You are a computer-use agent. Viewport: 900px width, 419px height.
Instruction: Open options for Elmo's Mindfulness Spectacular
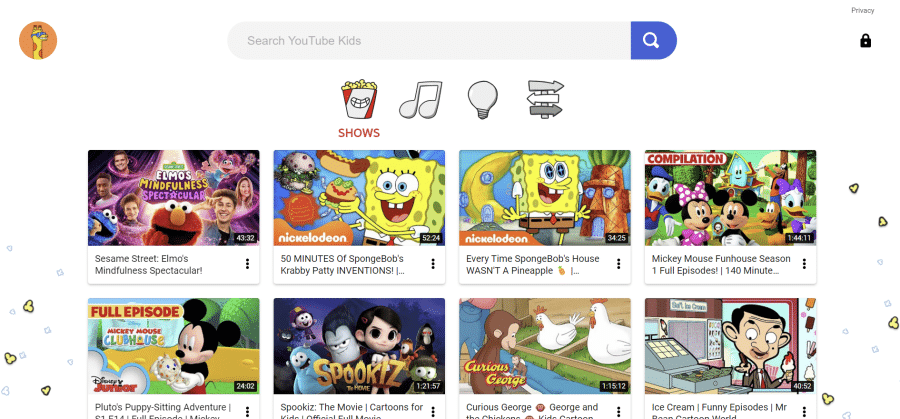tap(247, 264)
